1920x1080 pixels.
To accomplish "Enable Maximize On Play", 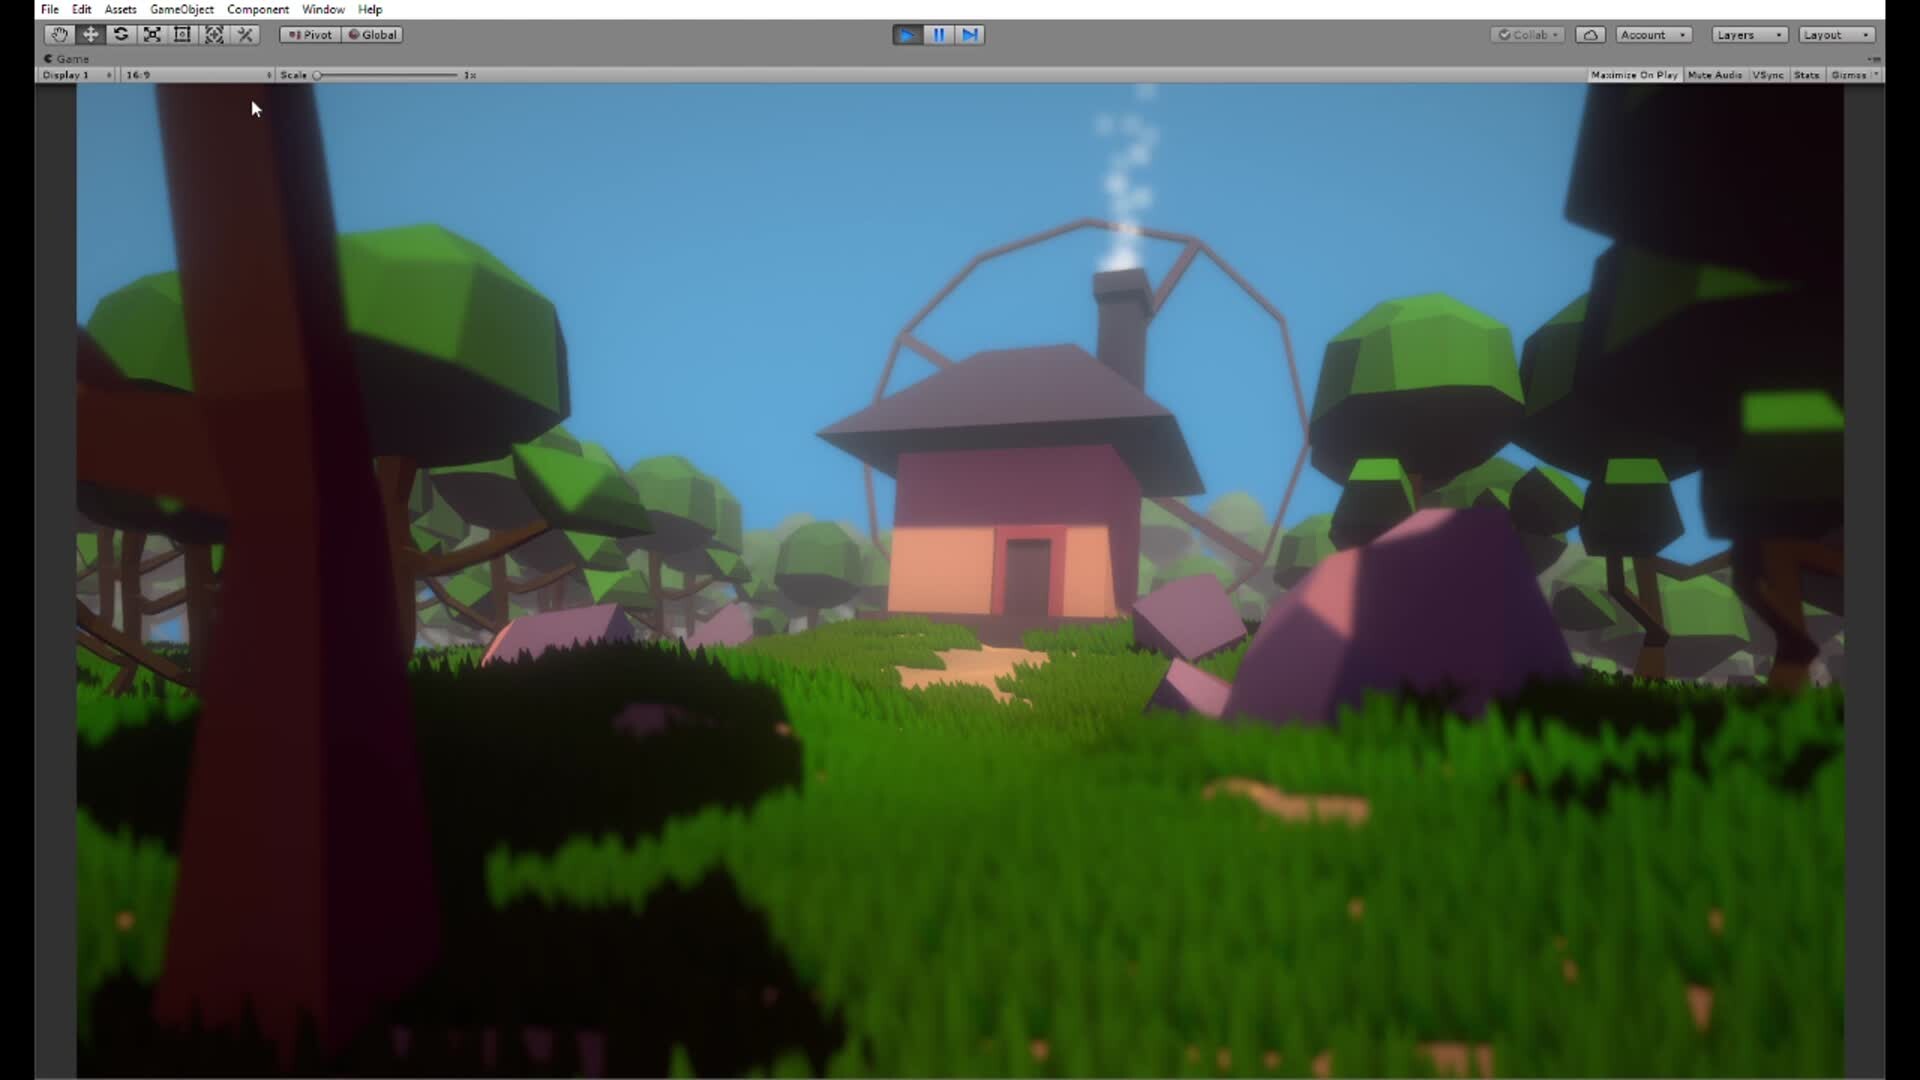I will point(1634,74).
